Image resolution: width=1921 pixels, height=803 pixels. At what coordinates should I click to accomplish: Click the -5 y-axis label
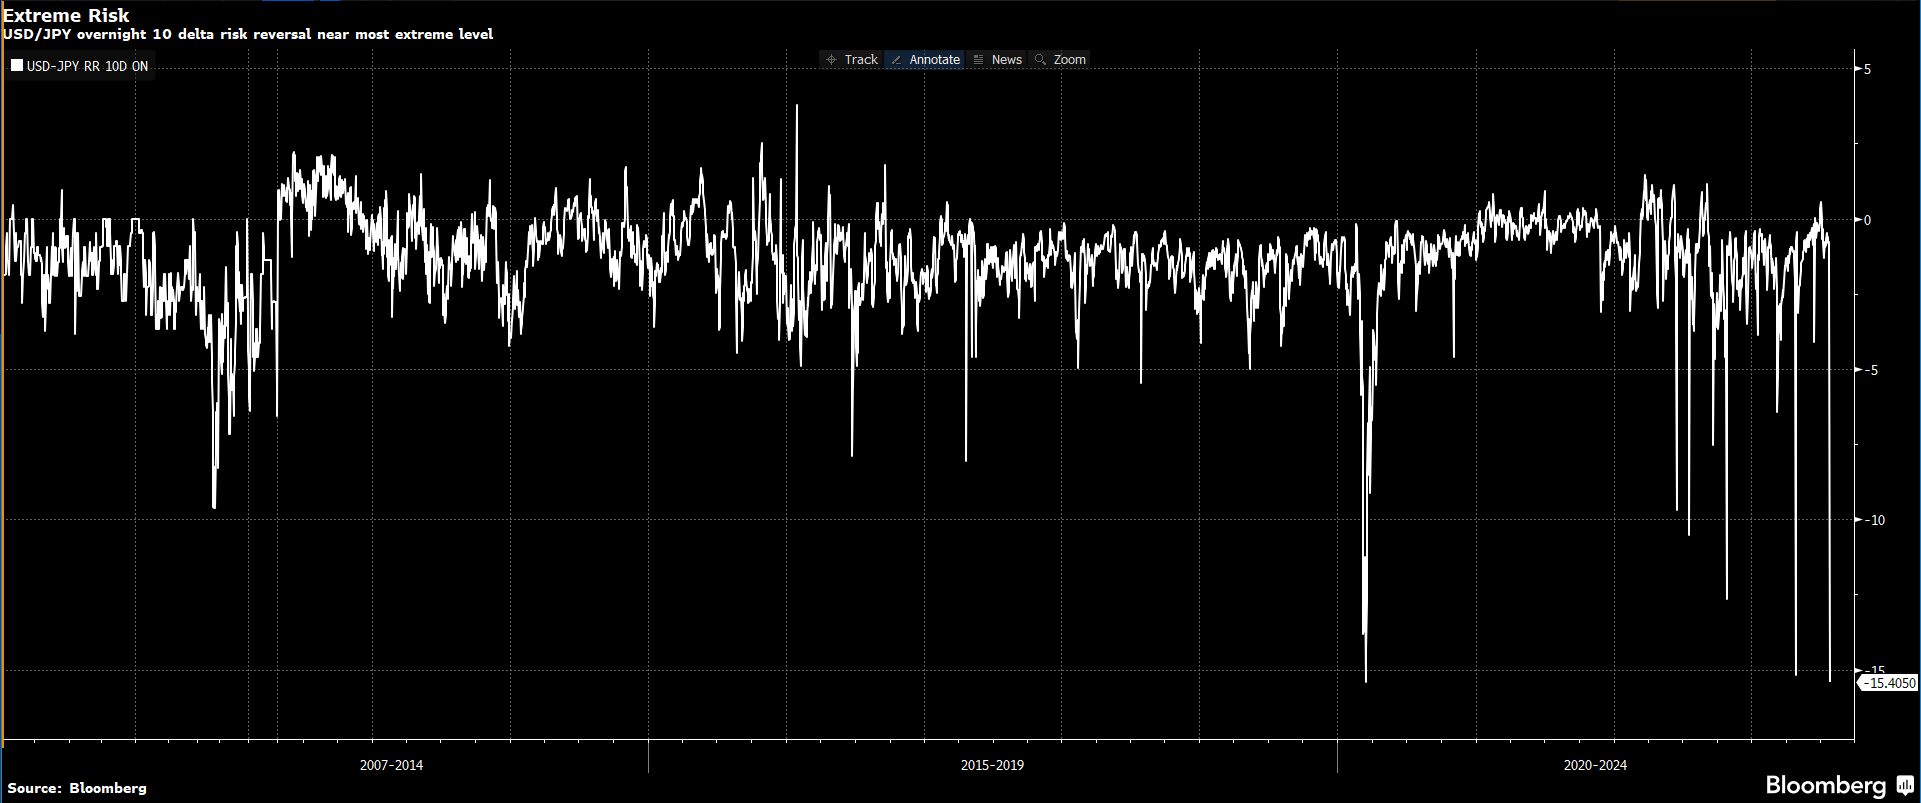1869,370
